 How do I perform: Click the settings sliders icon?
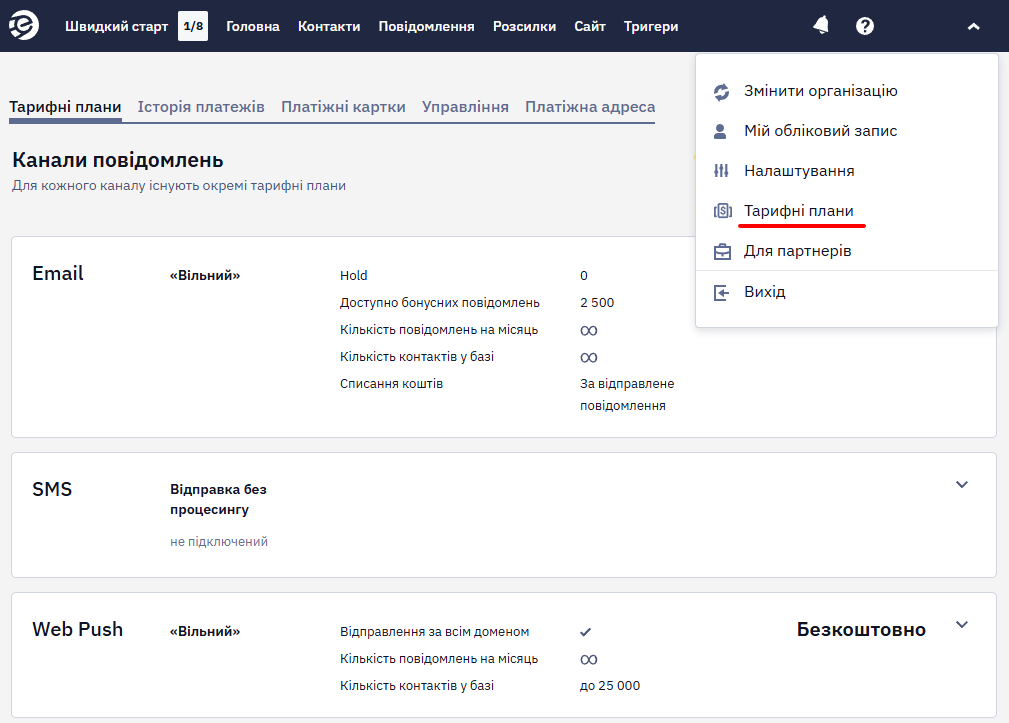[x=721, y=171]
